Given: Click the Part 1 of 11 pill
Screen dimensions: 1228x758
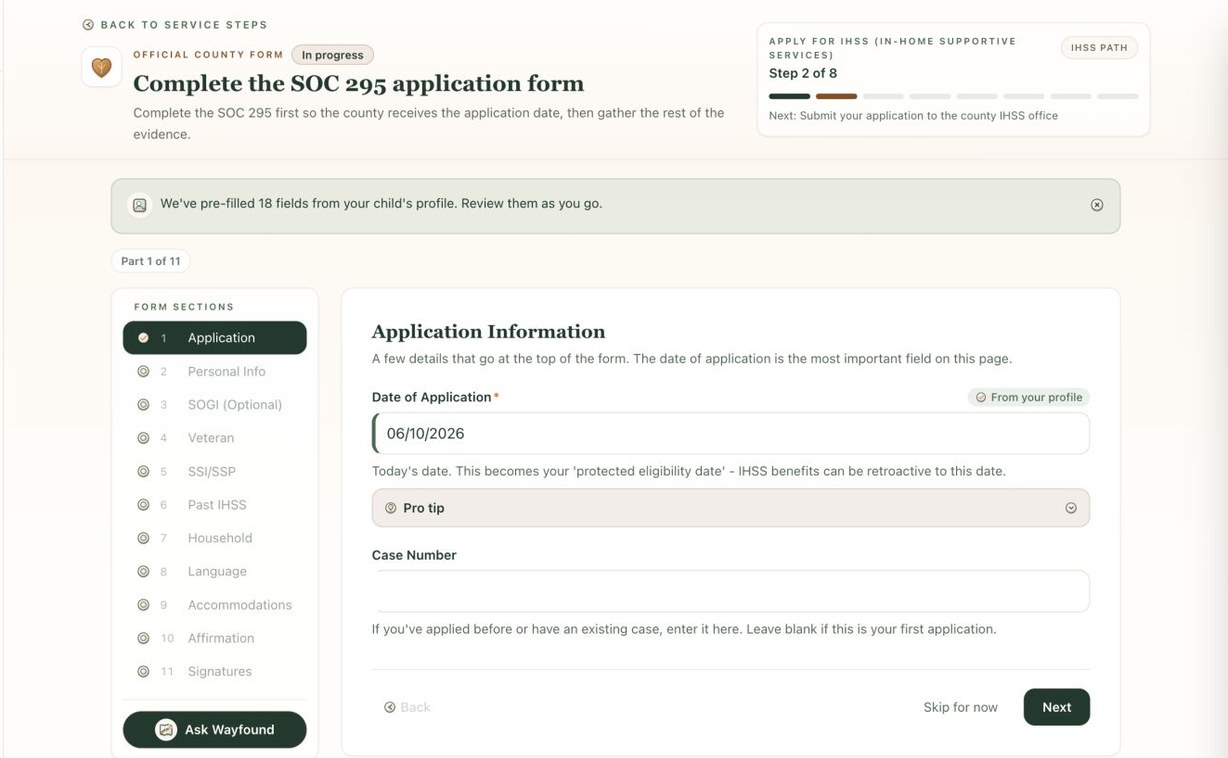Looking at the screenshot, I should point(151,261).
